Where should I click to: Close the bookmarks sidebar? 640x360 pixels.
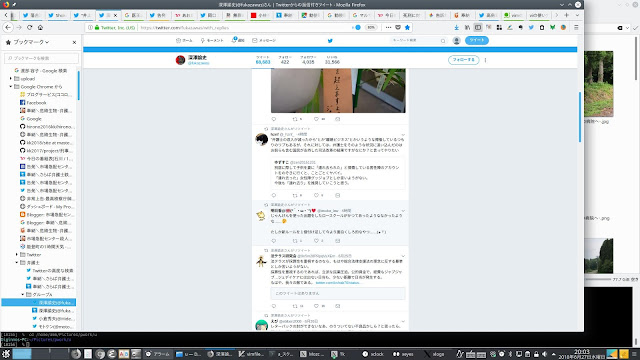click(x=74, y=42)
